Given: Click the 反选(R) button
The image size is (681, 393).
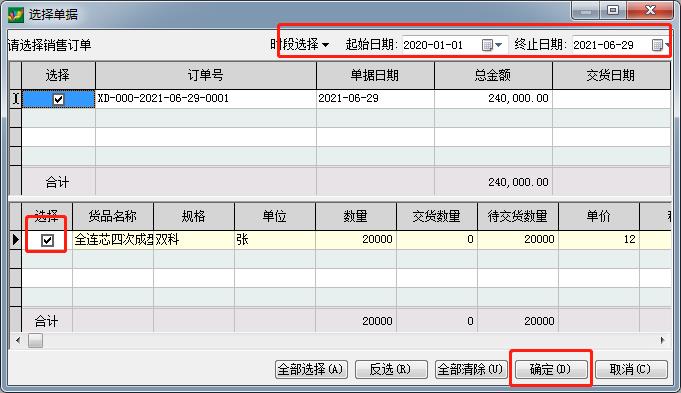Looking at the screenshot, I should pyautogui.click(x=391, y=369).
